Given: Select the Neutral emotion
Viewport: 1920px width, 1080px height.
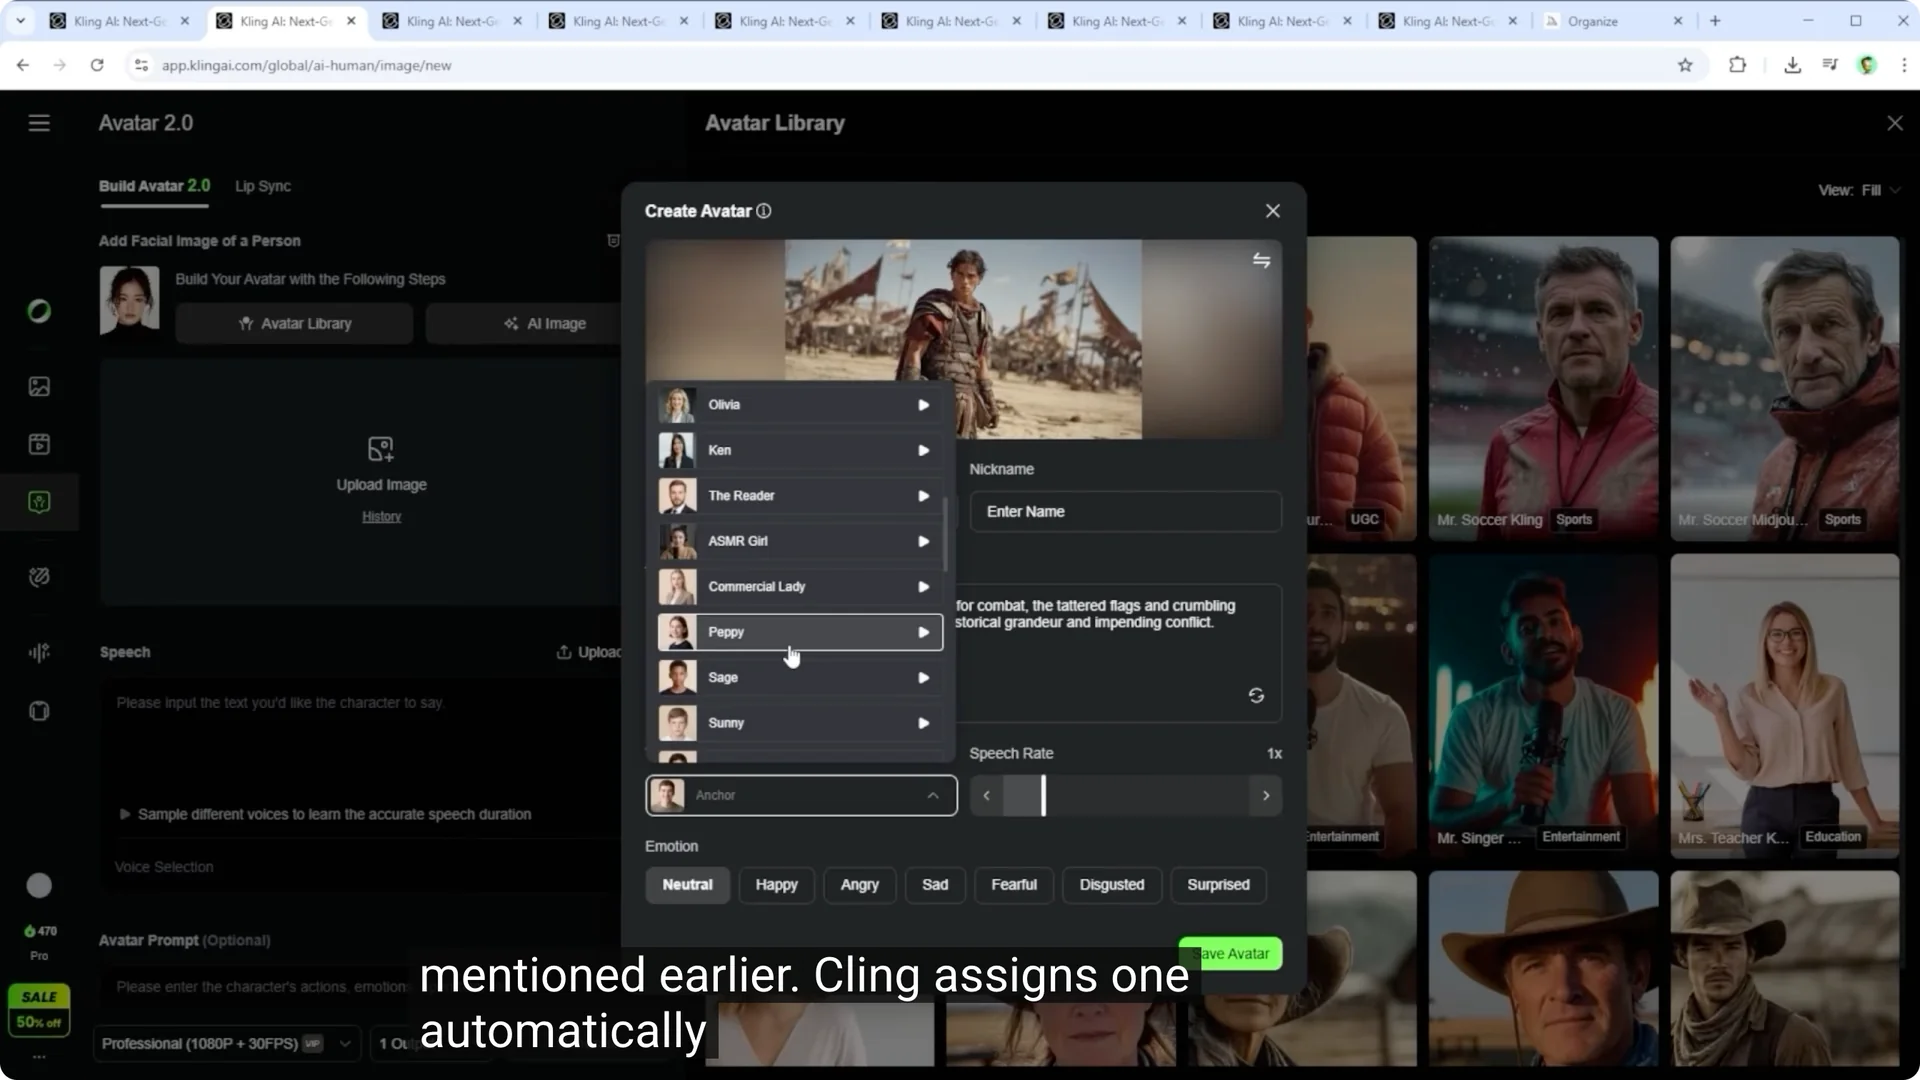Looking at the screenshot, I should pyautogui.click(x=687, y=885).
